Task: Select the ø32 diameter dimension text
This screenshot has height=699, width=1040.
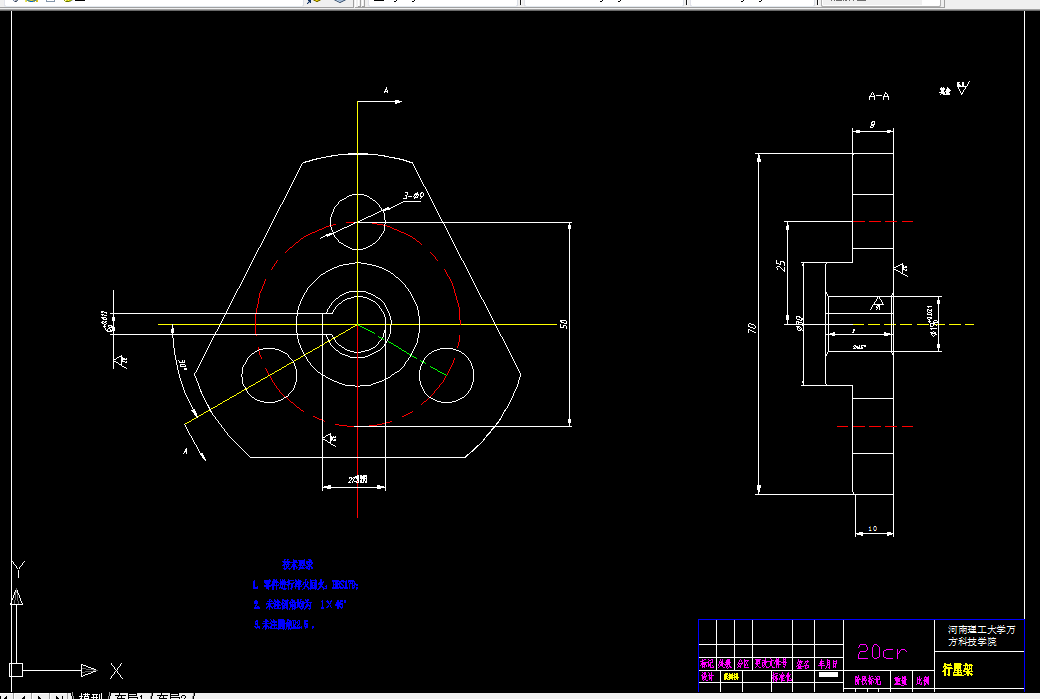Action: (799, 323)
